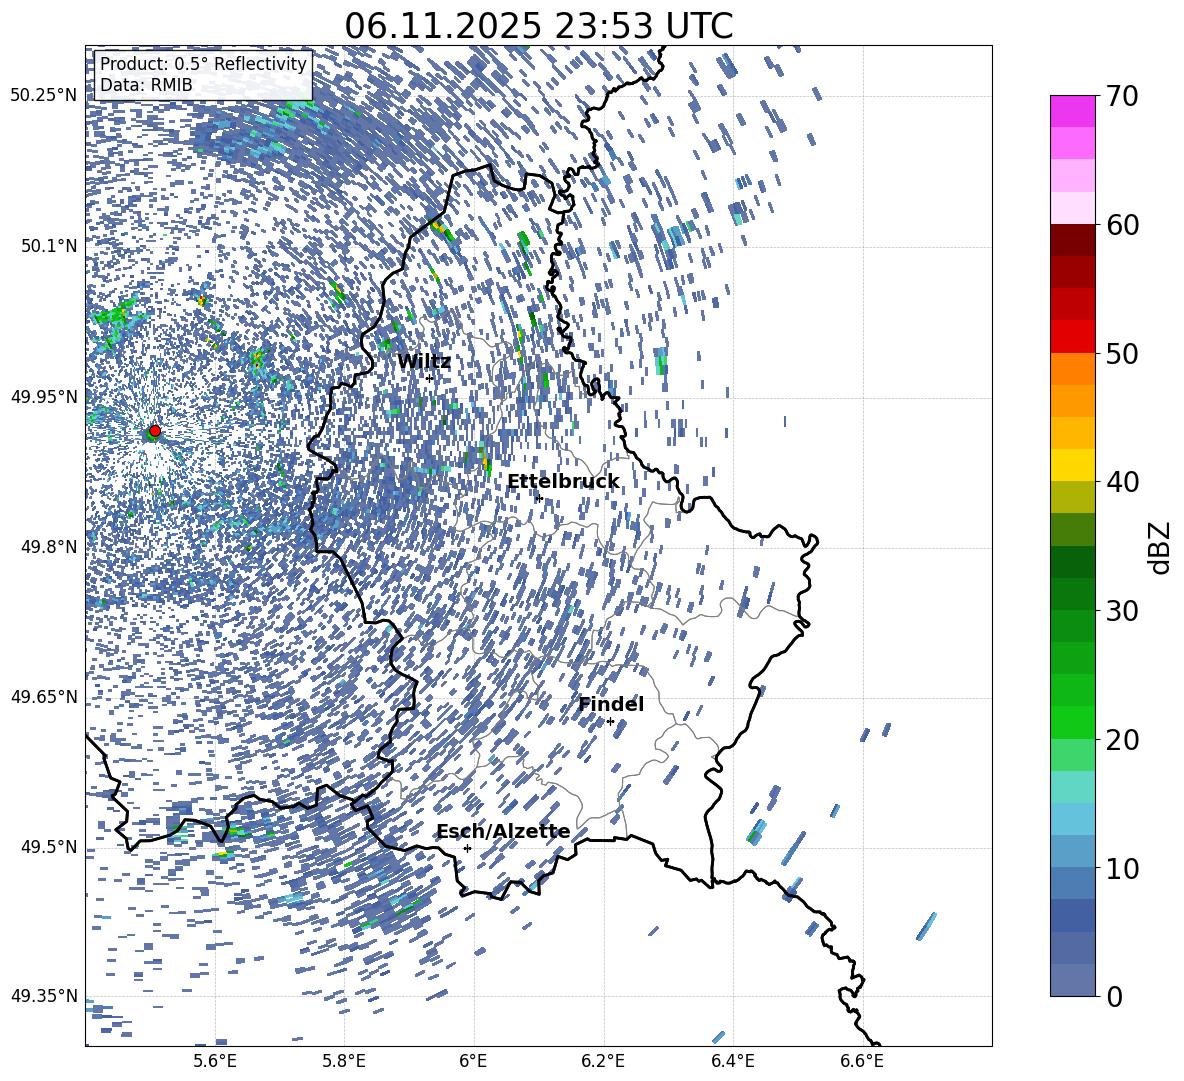Click the 49.65°N latitude label

tap(44, 697)
